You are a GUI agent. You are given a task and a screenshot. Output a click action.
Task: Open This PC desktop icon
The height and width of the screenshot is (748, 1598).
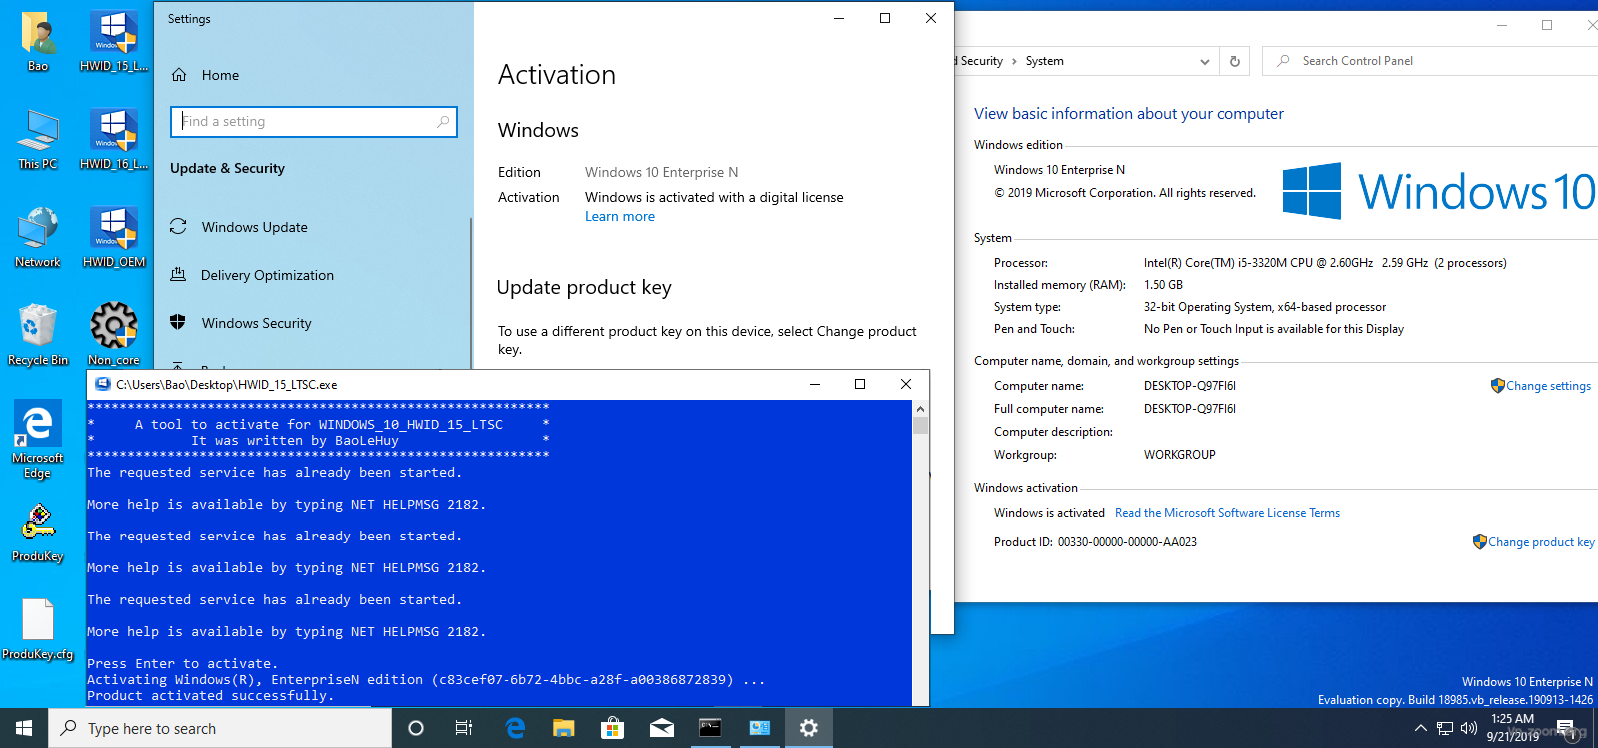click(x=38, y=140)
